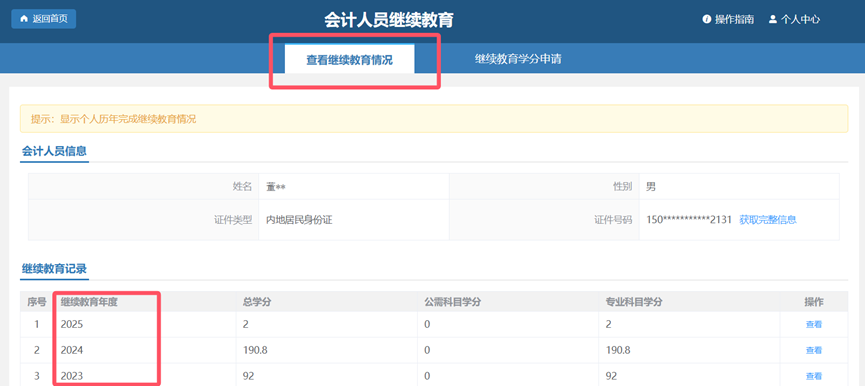Click 查看 for year 2023 row
Viewport: 865px width, 386px height.
pos(814,376)
